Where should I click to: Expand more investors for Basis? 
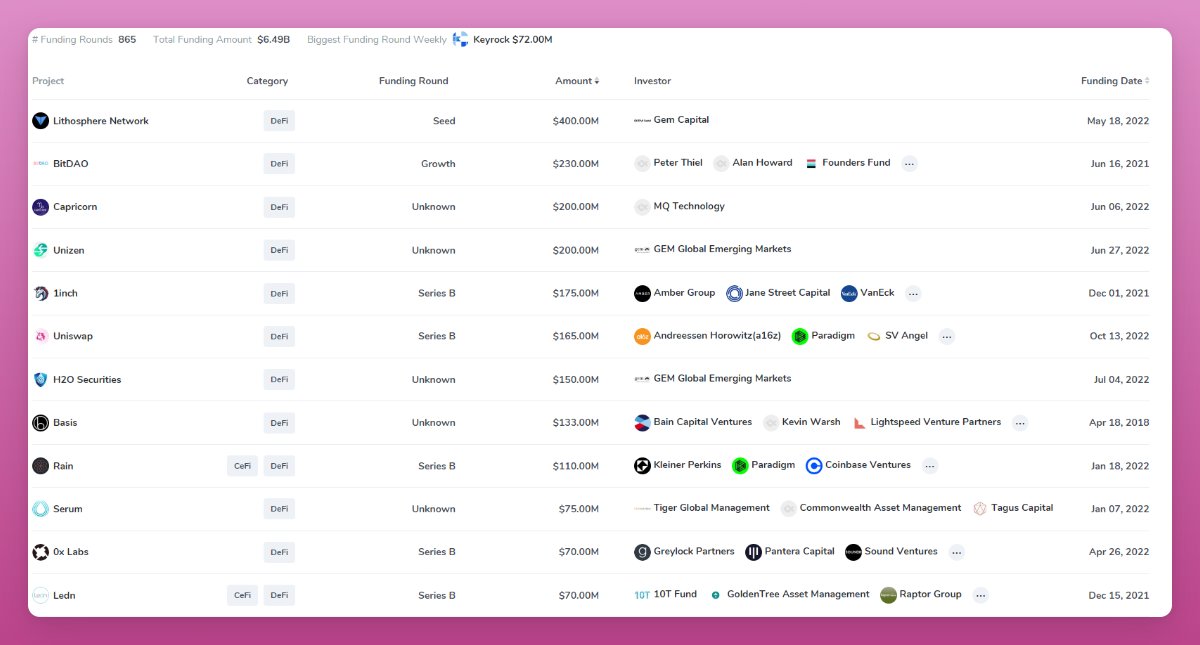[x=1020, y=423]
